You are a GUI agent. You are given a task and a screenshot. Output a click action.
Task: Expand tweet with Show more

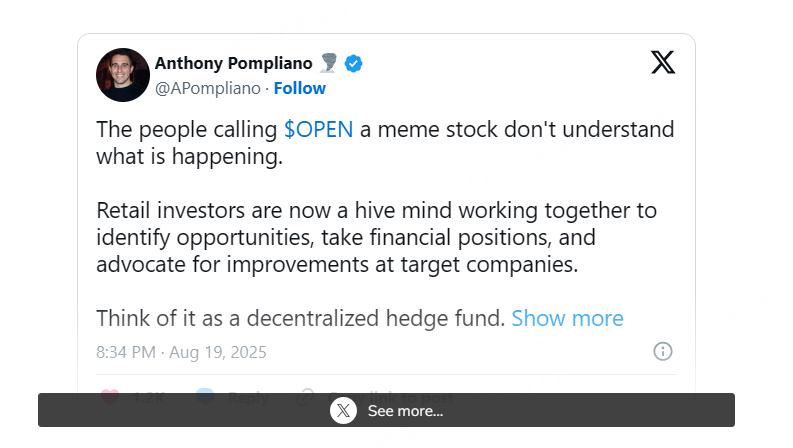click(567, 318)
